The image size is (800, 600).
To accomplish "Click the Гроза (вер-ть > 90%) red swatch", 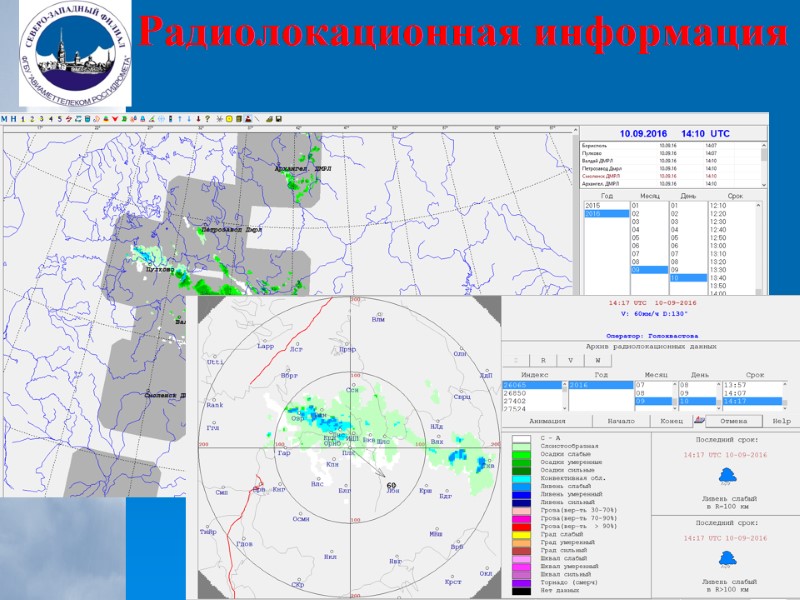I will 521,526.
